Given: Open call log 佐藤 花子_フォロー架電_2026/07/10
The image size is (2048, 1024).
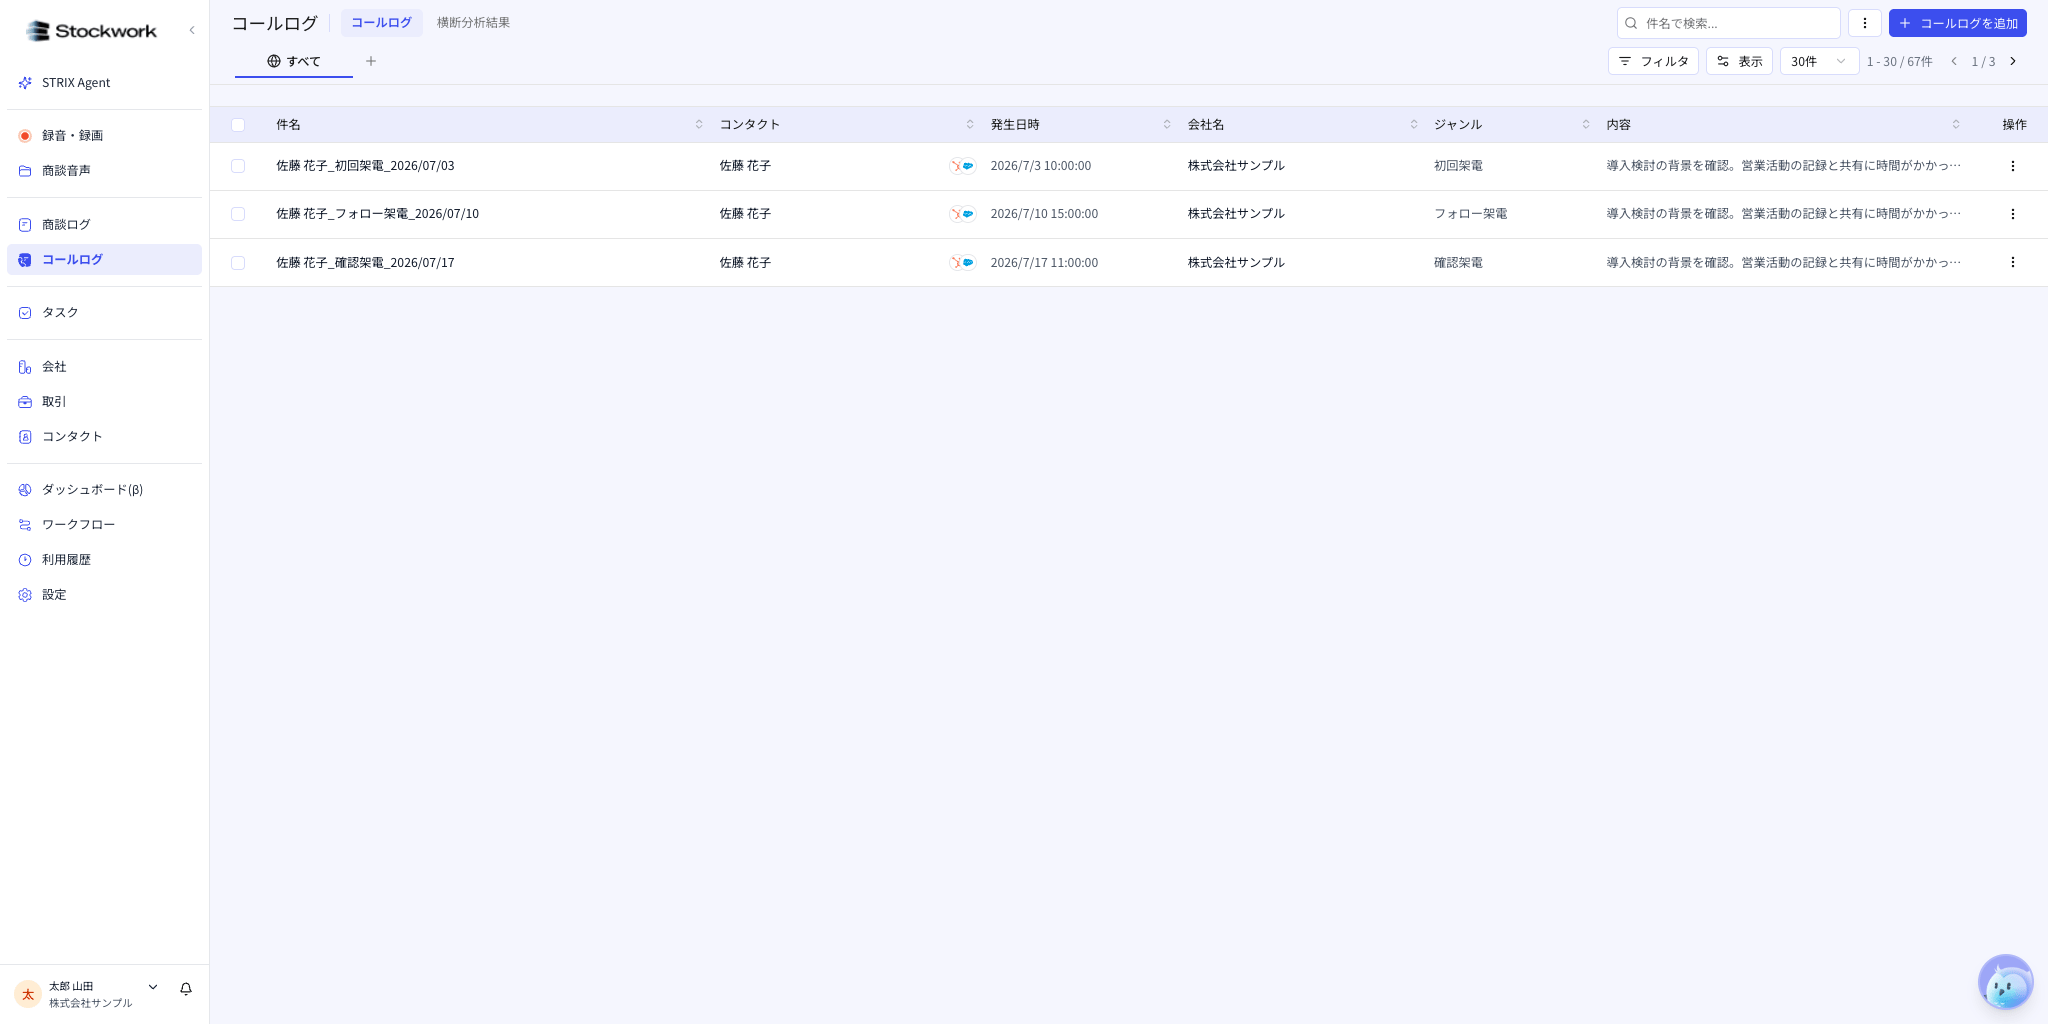Looking at the screenshot, I should pyautogui.click(x=377, y=214).
